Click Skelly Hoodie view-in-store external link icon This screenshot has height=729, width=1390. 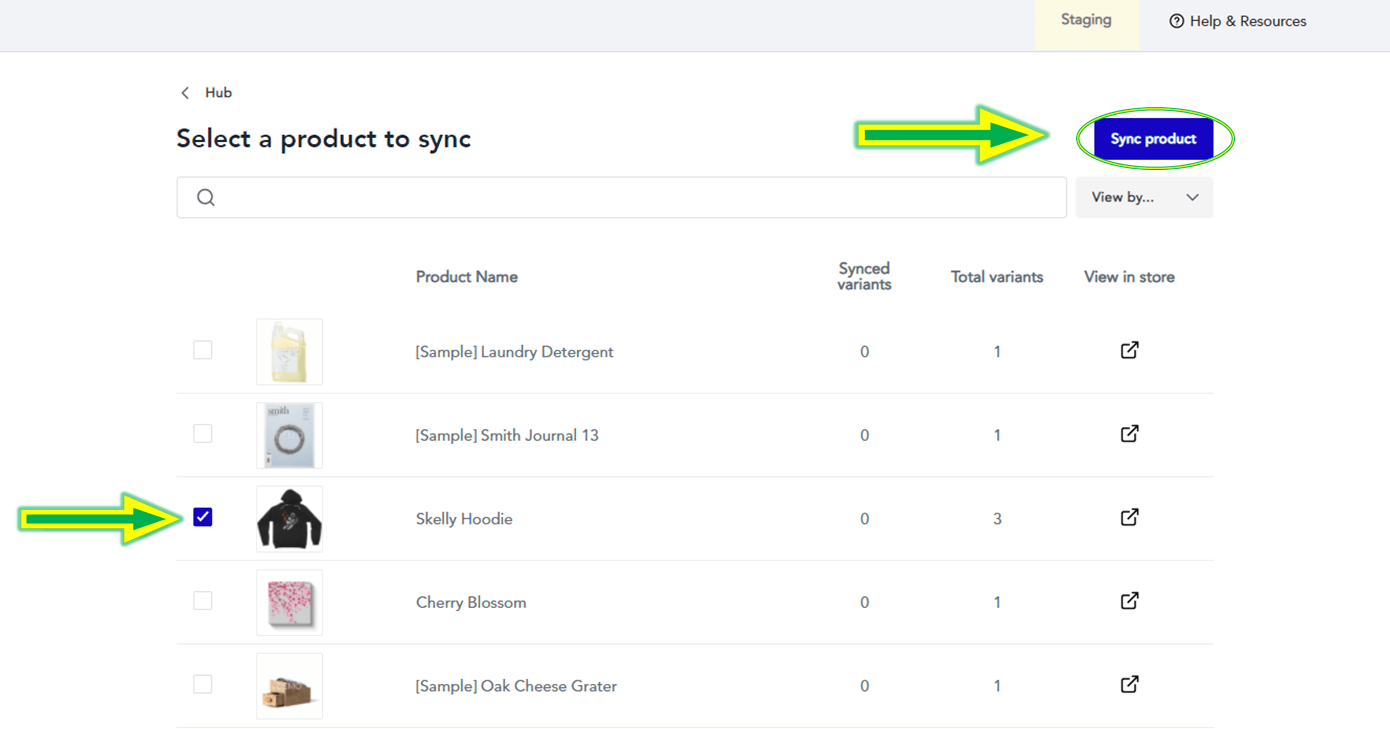coord(1129,517)
